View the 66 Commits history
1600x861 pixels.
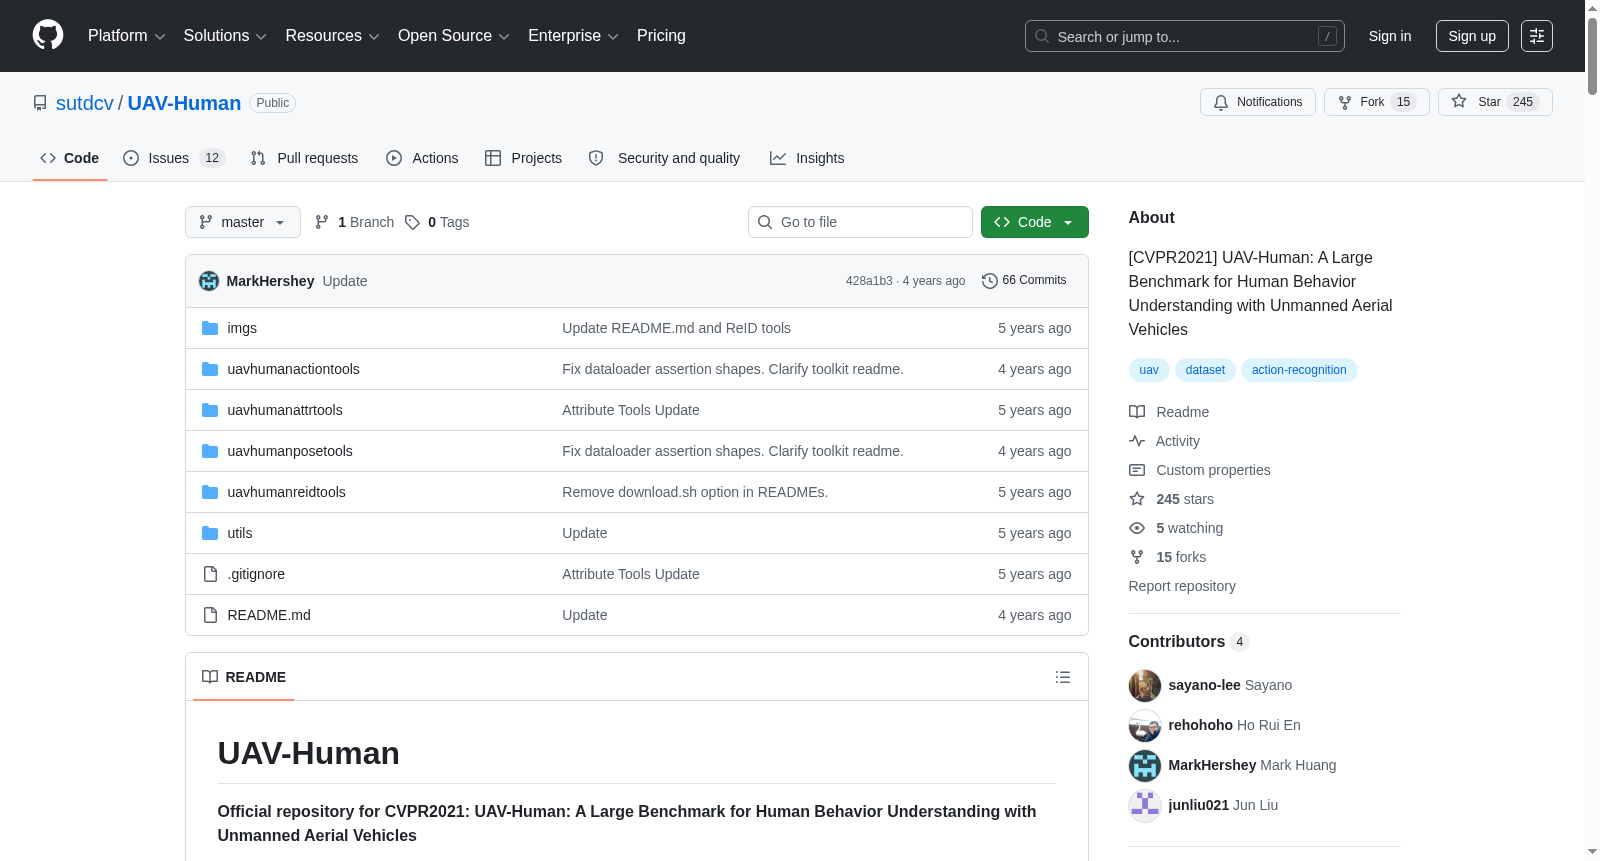[1024, 281]
